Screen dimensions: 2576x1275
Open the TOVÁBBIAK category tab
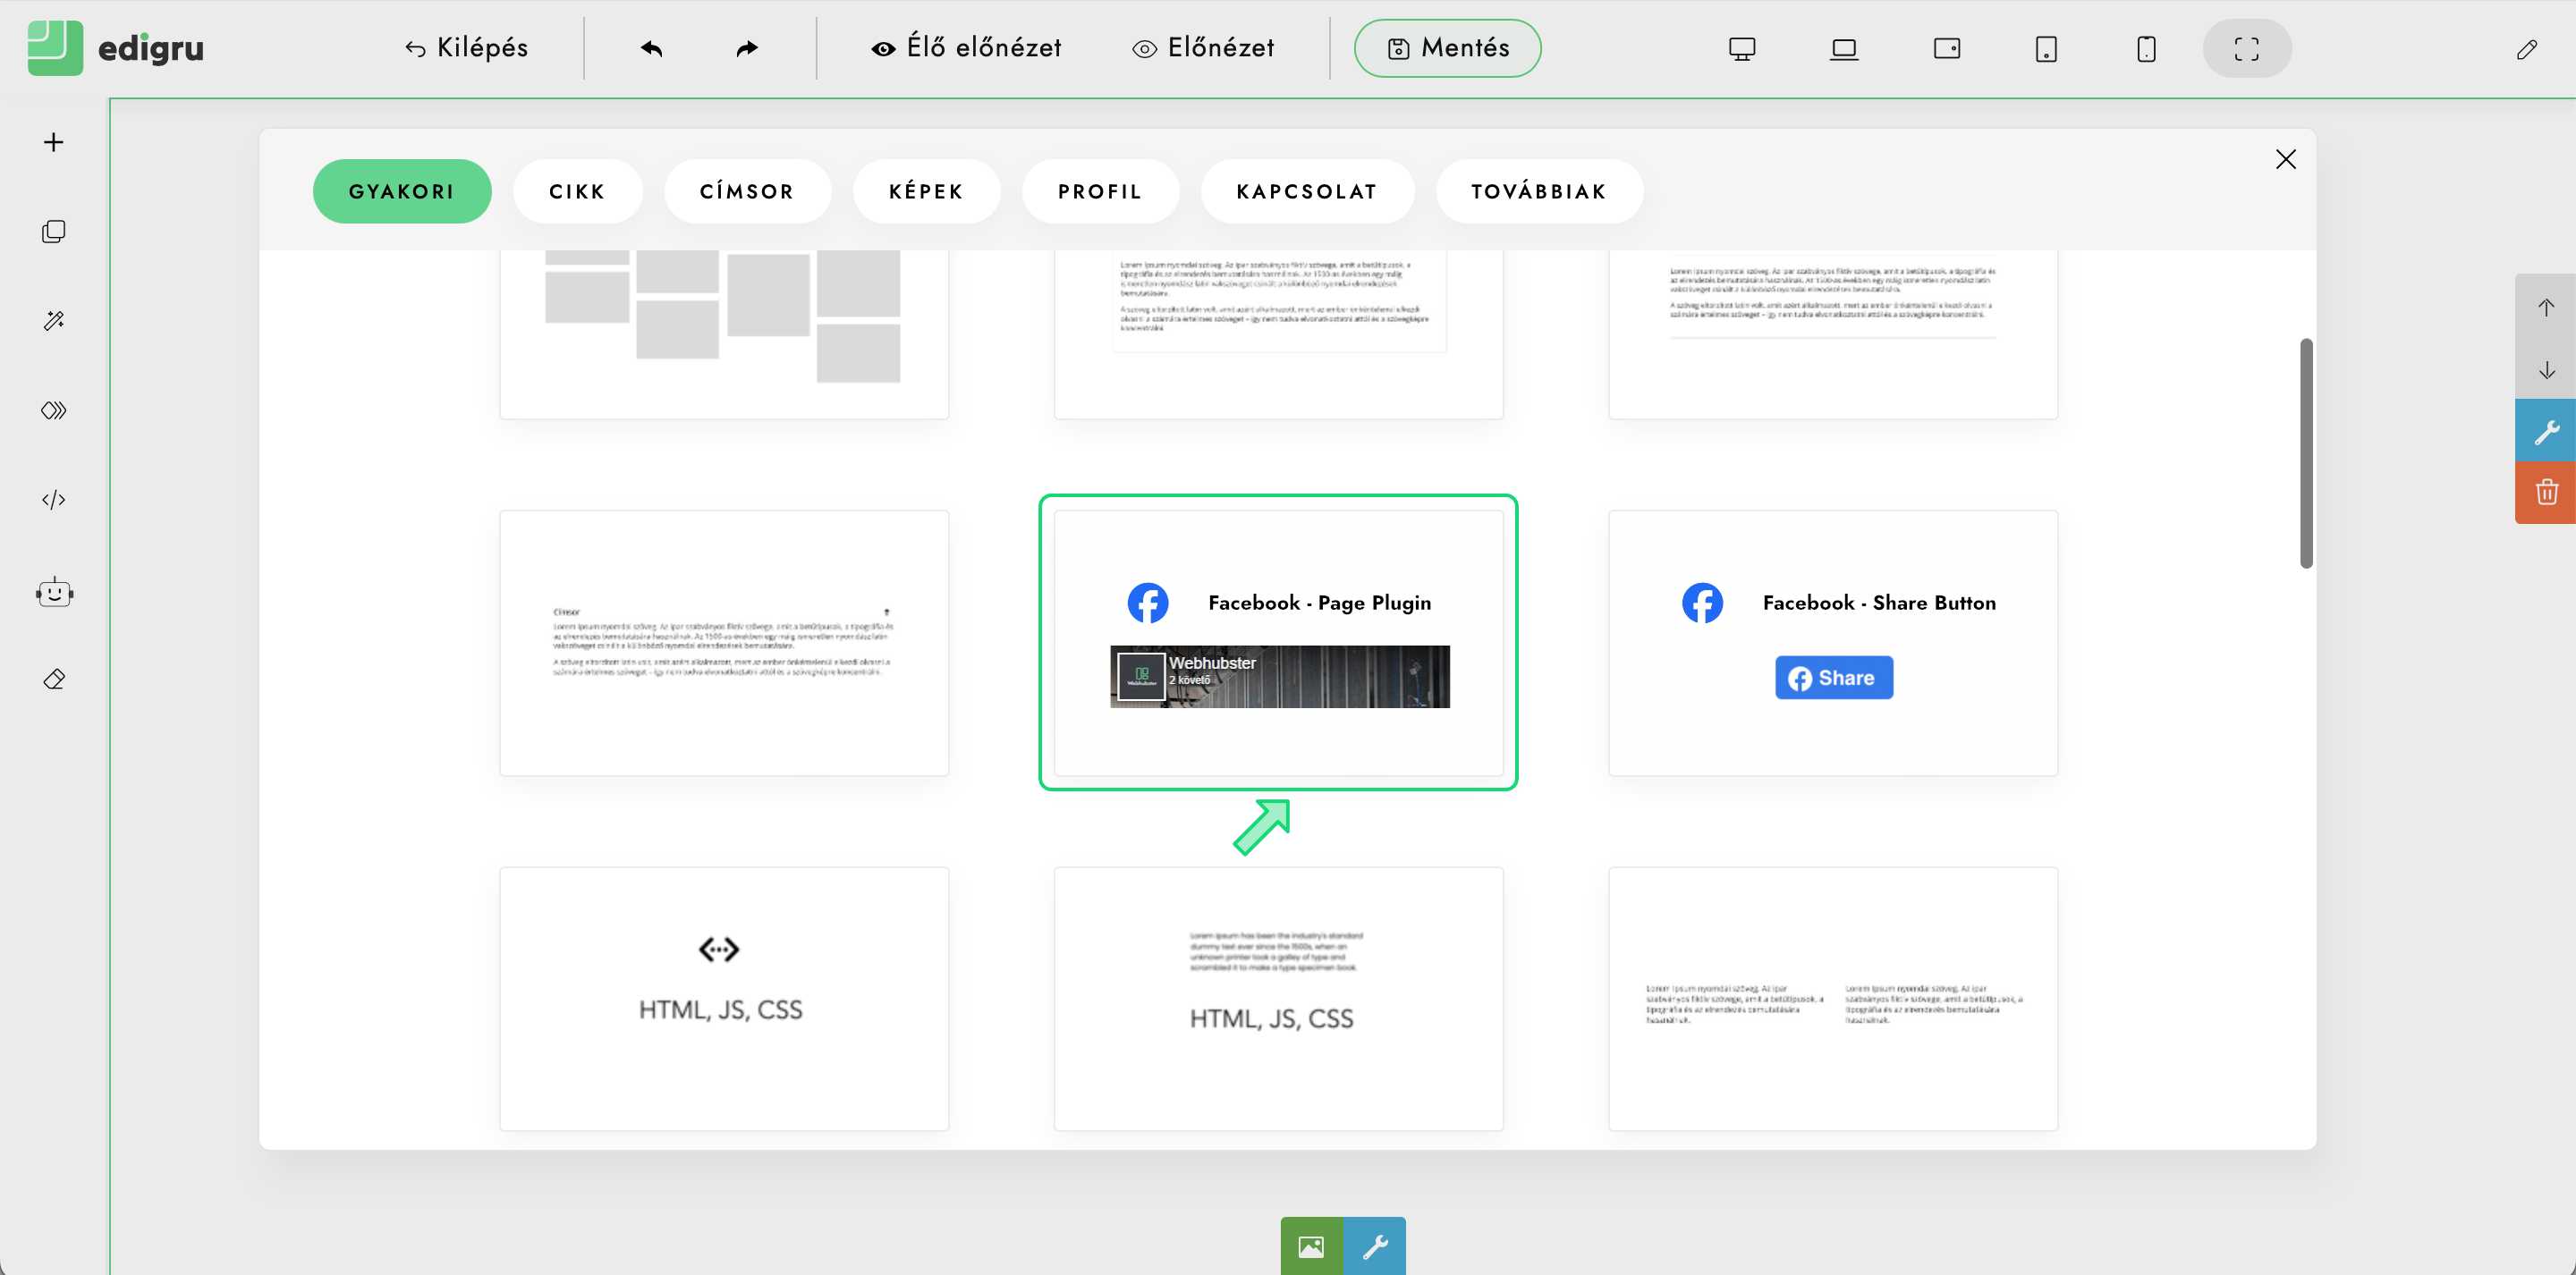1539,191
